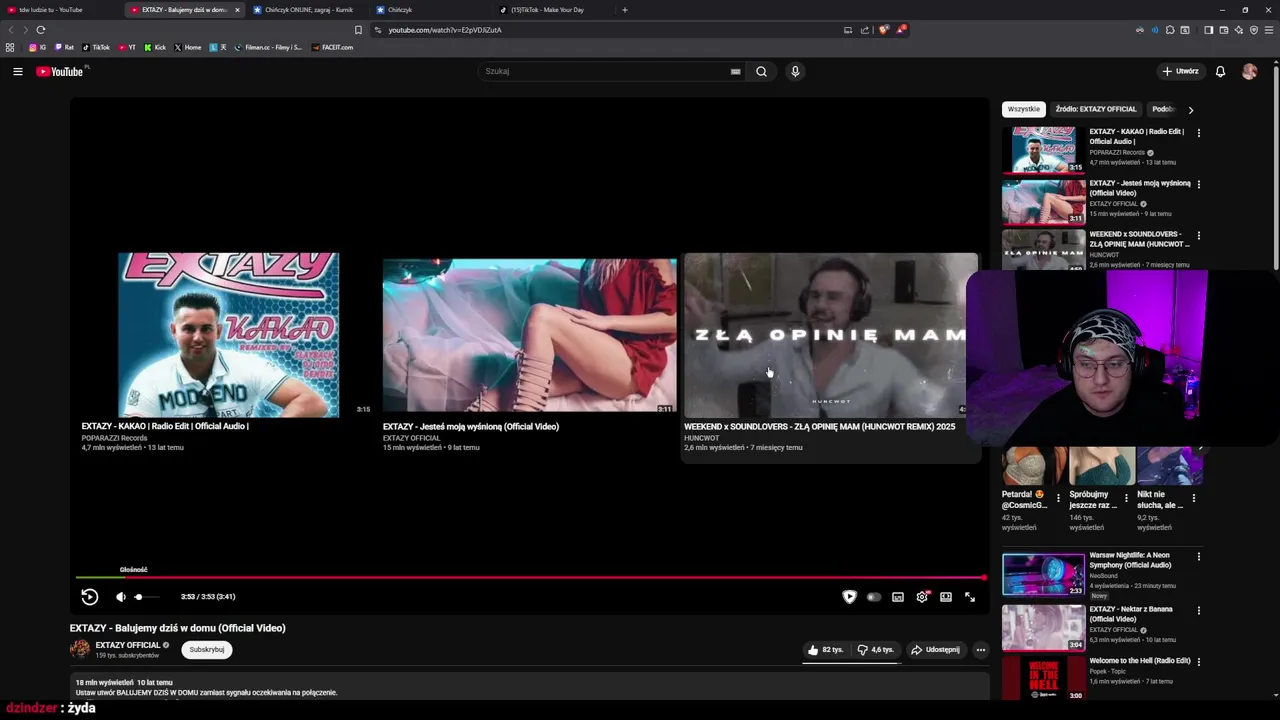The width and height of the screenshot is (1280, 720).
Task: Open the YouTube hamburger guide menu
Action: click(17, 71)
